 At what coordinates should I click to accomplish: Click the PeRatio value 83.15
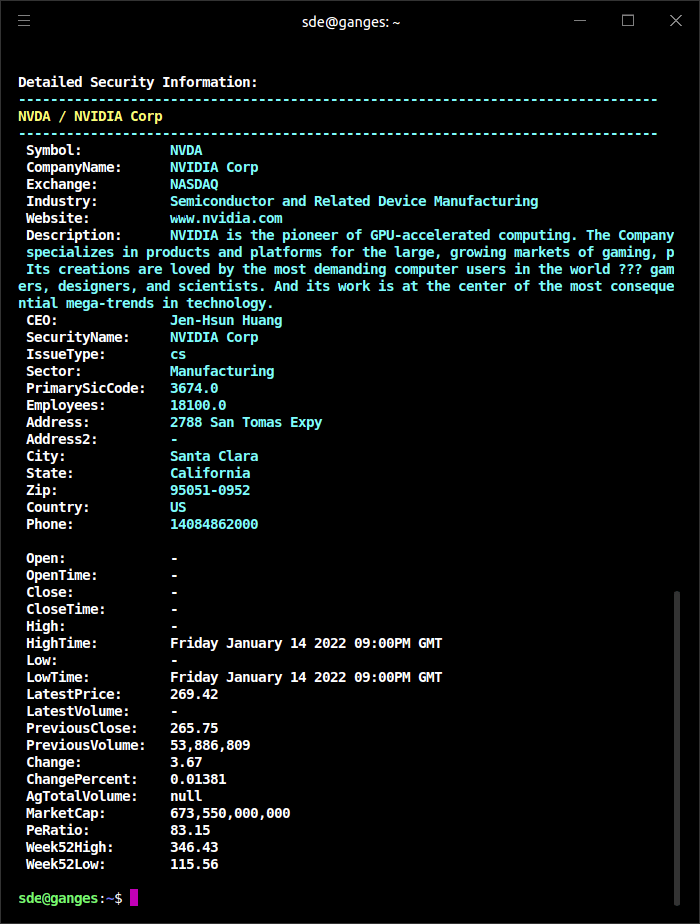click(190, 831)
